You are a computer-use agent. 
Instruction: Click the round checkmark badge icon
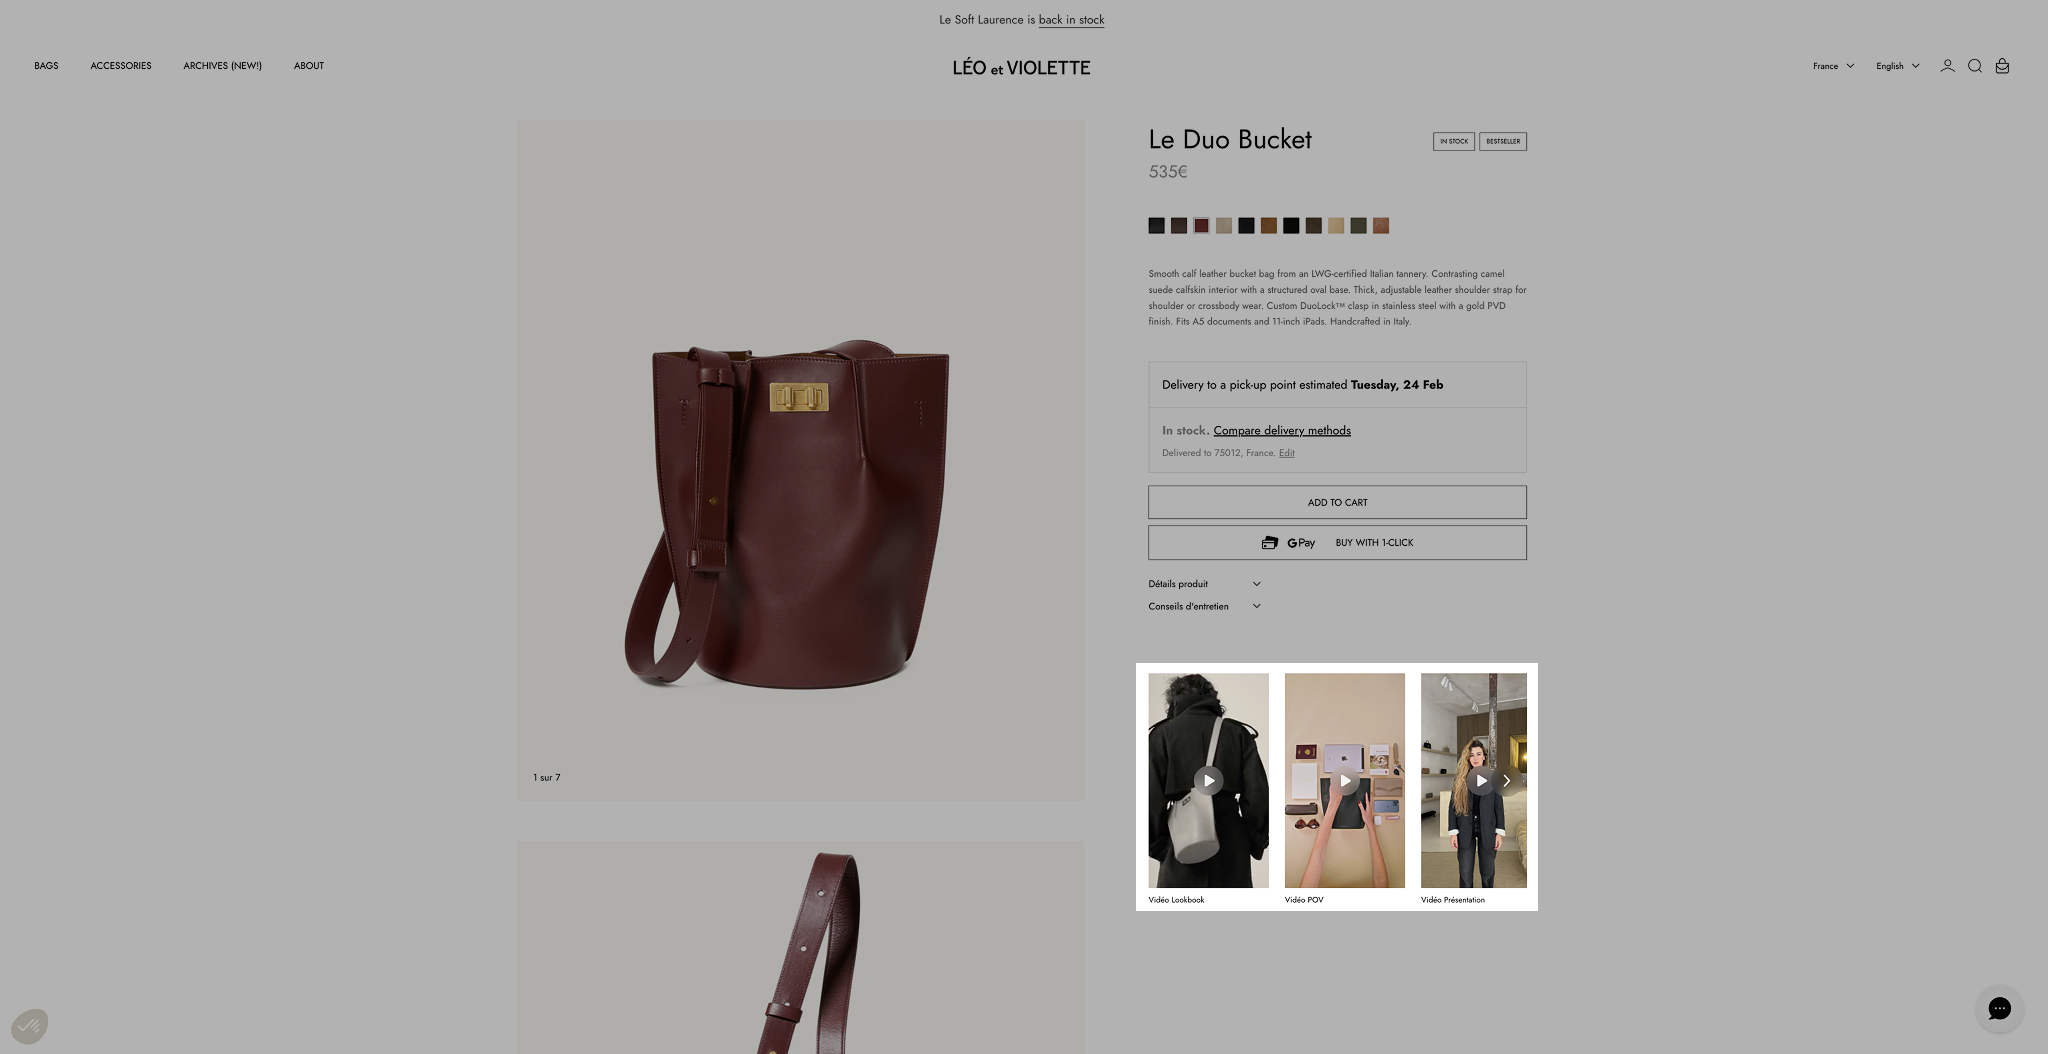point(29,1026)
